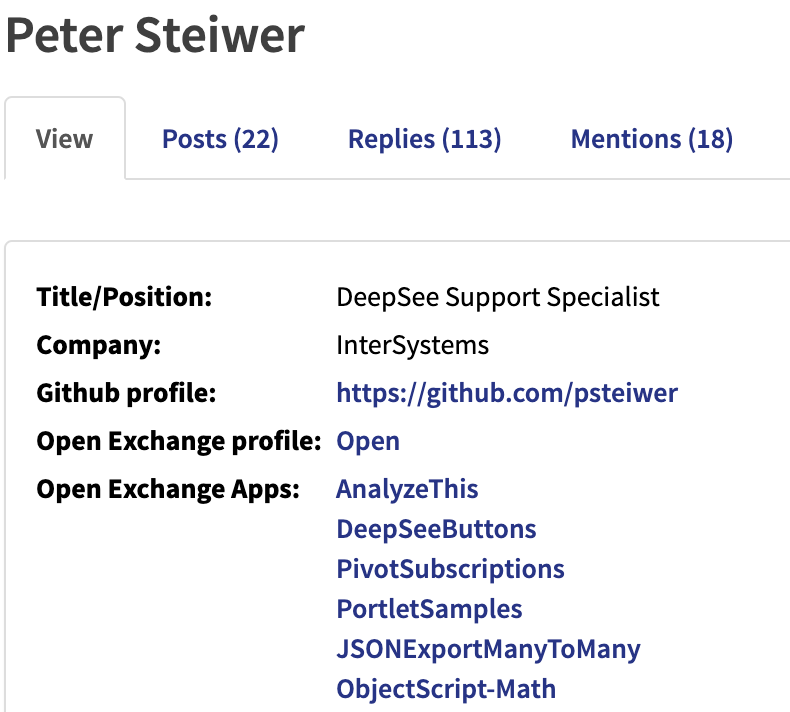Open the AnalyzeThis app link
Image resolution: width=790 pixels, height=712 pixels.
click(x=407, y=489)
